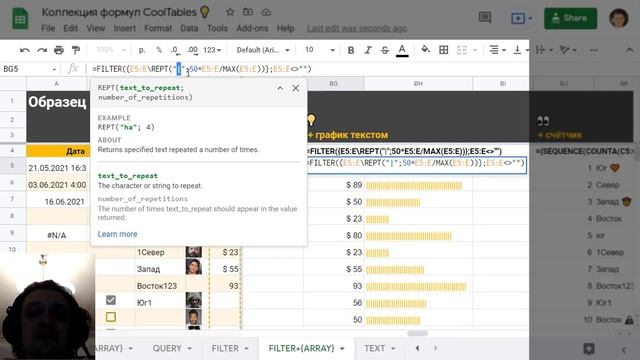
Task: Open the Help menu
Action: [x=285, y=29]
